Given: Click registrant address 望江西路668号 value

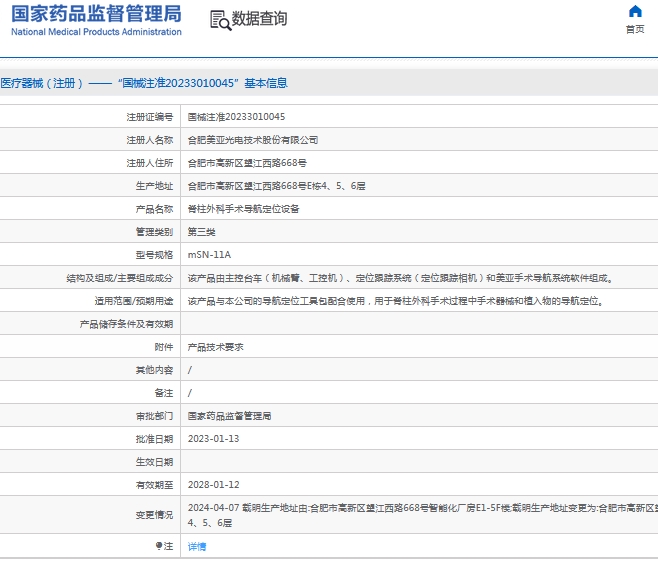Looking at the screenshot, I should (x=247, y=163).
